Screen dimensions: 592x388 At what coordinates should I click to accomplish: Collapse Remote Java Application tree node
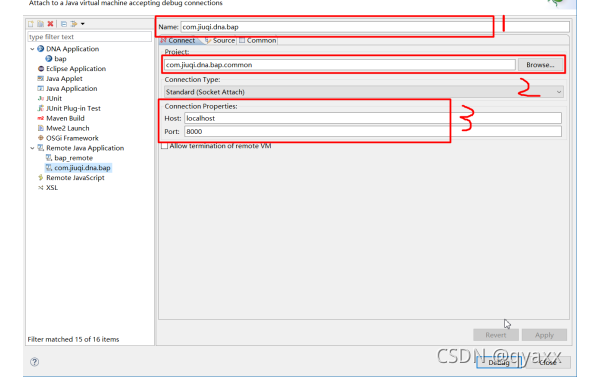(x=32, y=148)
